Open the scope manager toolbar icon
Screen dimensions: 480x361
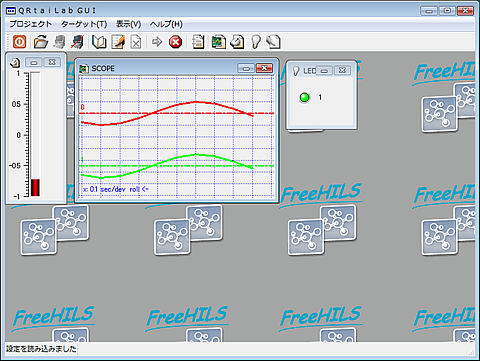point(218,42)
